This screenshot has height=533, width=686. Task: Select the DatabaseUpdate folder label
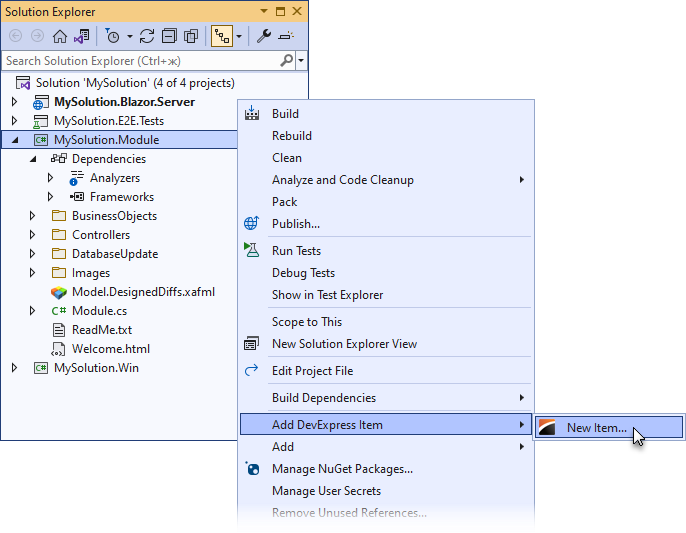[115, 254]
